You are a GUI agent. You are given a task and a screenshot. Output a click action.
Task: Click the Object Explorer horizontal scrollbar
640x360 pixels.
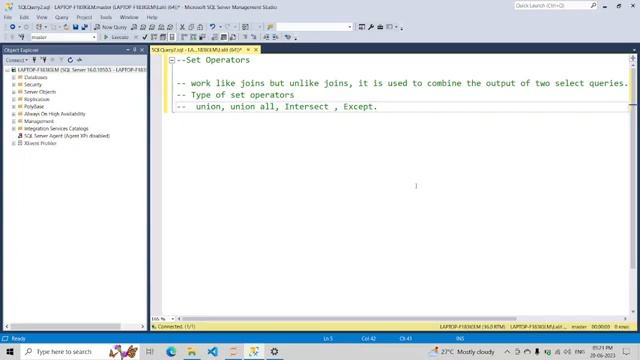[65, 327]
